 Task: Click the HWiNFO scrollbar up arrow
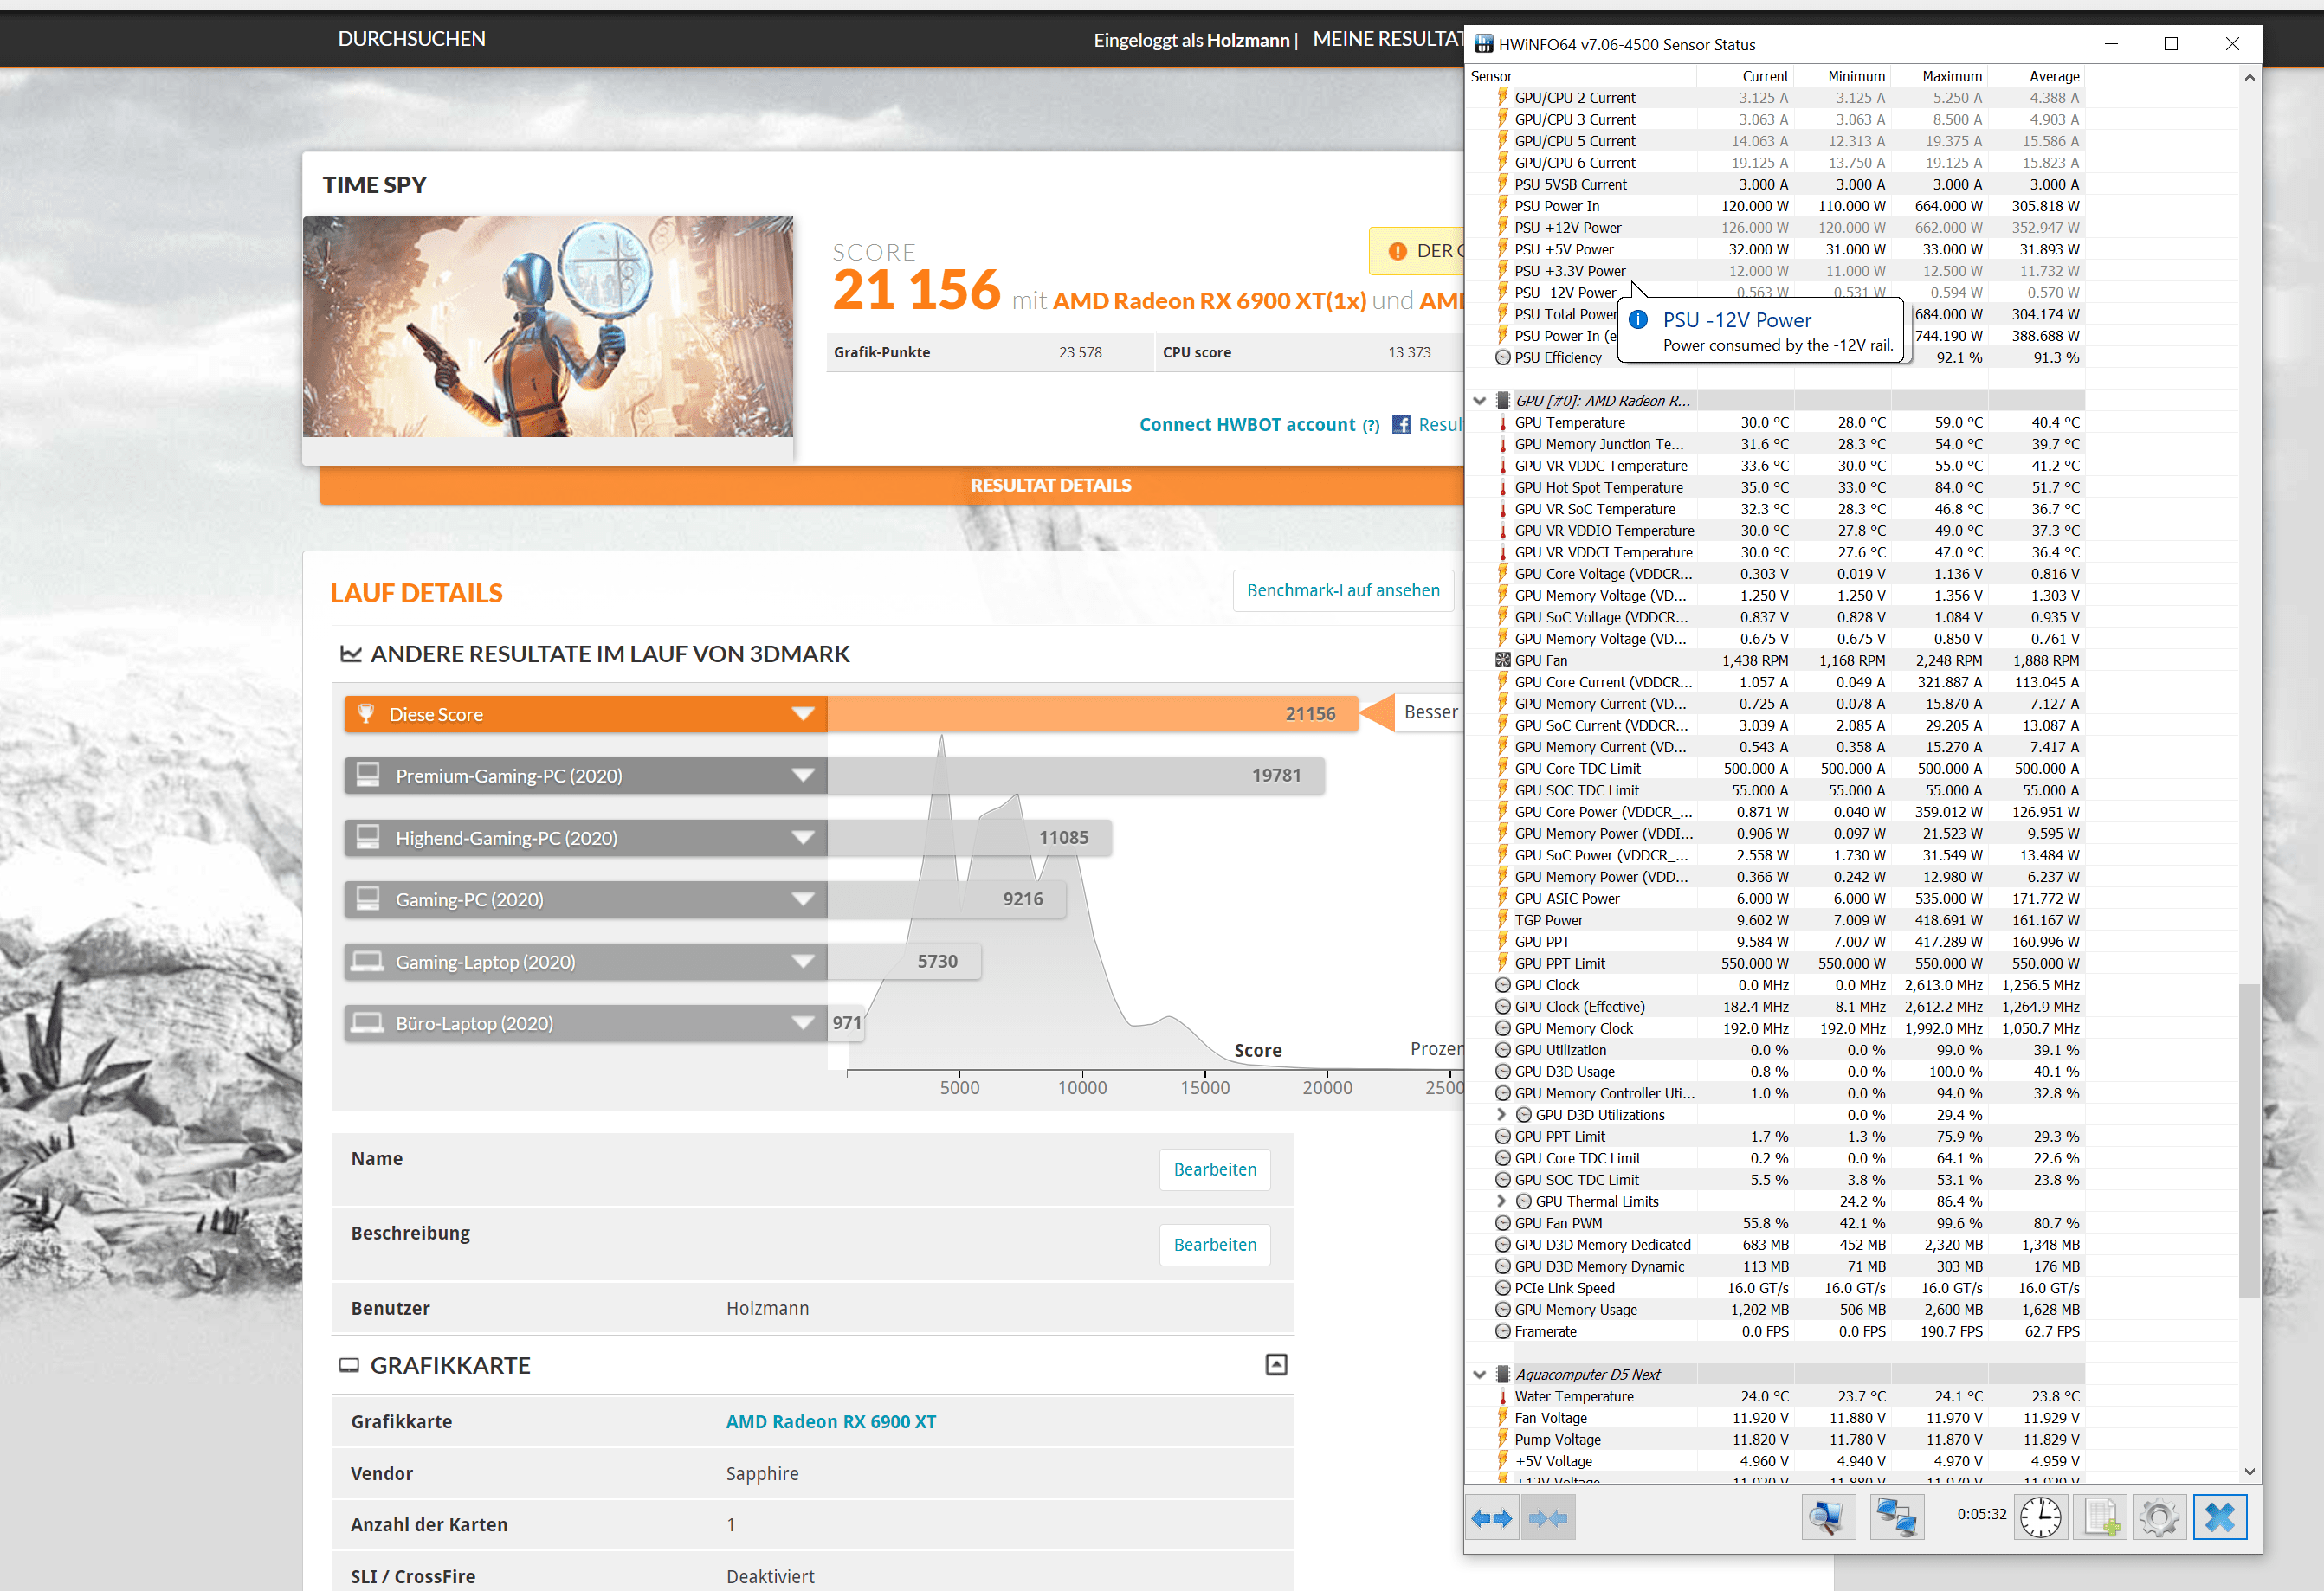2249,77
